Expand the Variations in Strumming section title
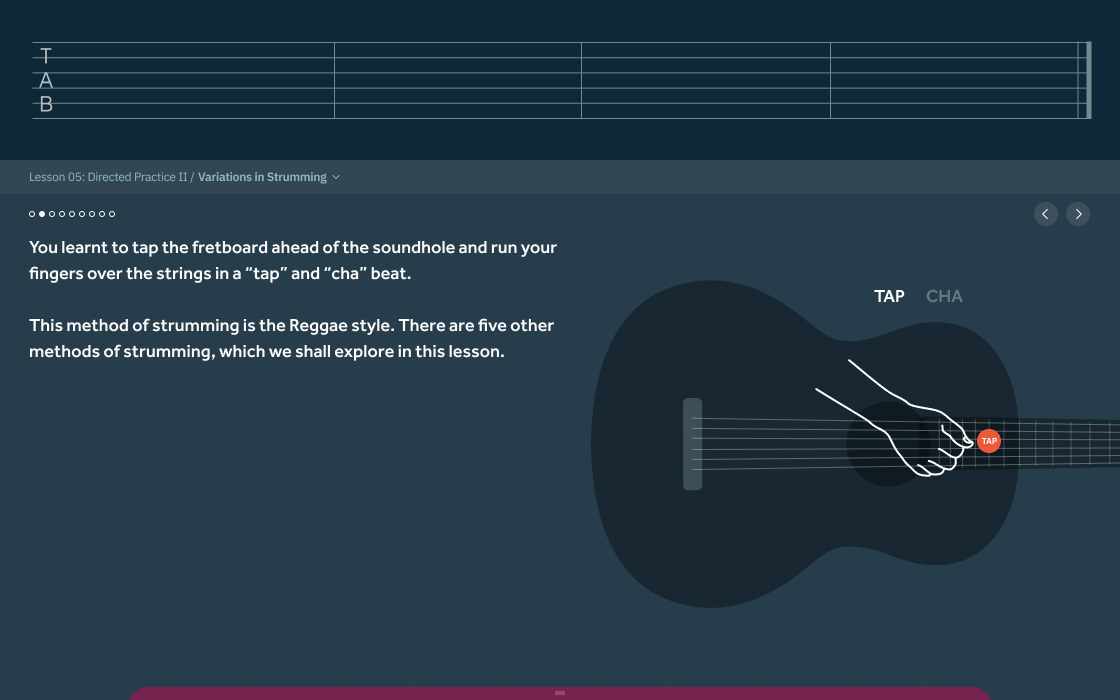Viewport: 1120px width, 700px height. (x=262, y=177)
